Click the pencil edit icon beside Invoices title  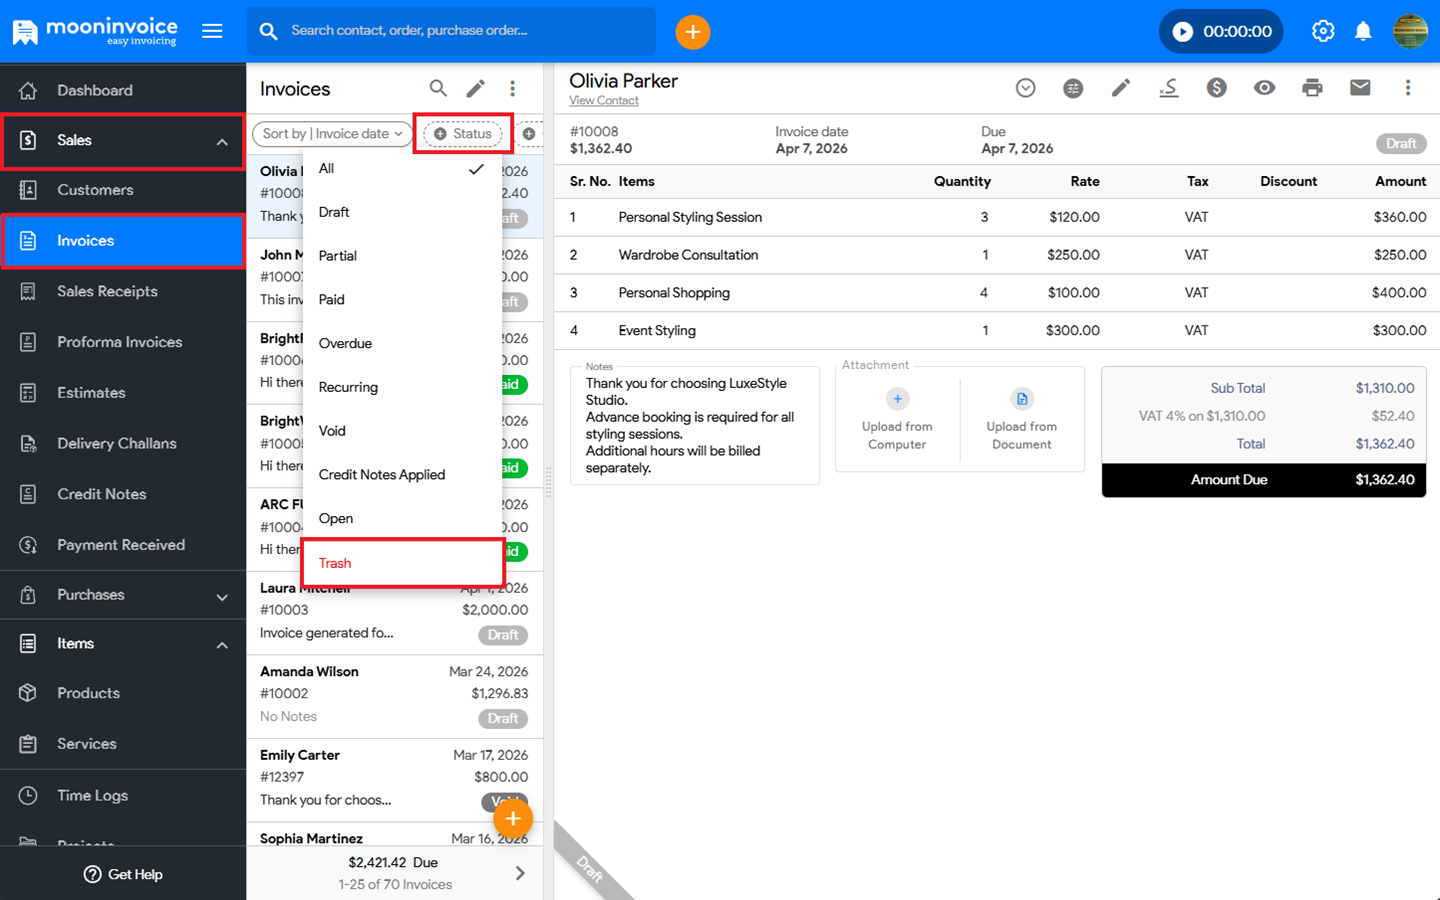click(x=475, y=89)
